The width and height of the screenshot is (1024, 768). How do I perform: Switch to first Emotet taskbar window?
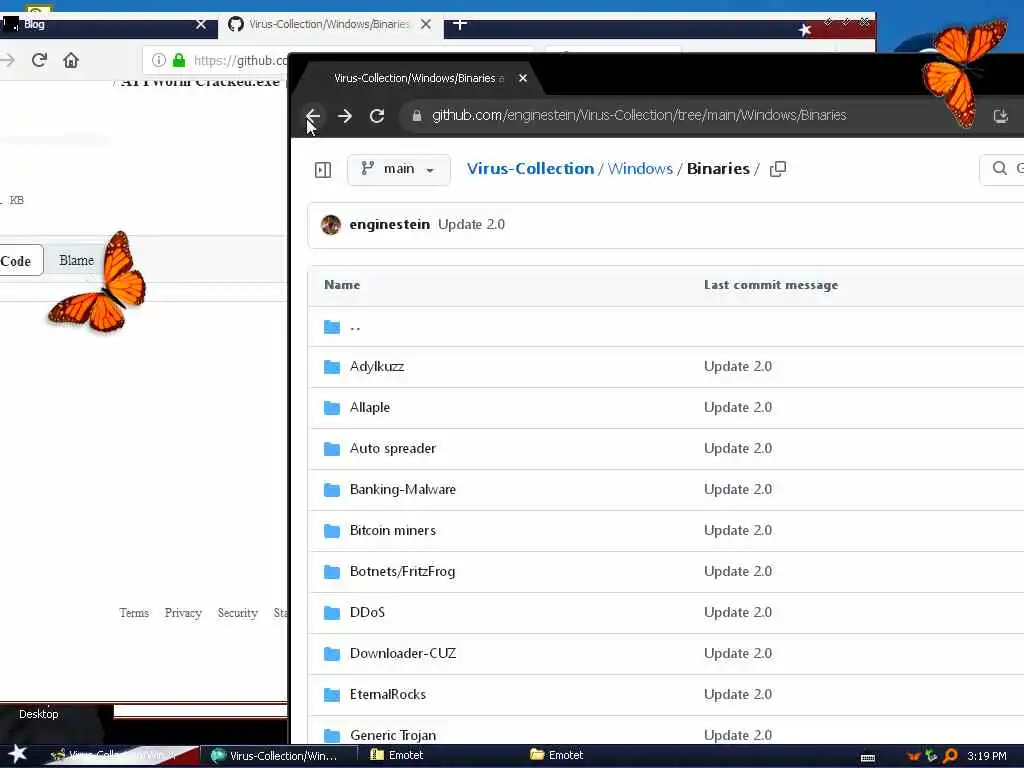click(397, 755)
